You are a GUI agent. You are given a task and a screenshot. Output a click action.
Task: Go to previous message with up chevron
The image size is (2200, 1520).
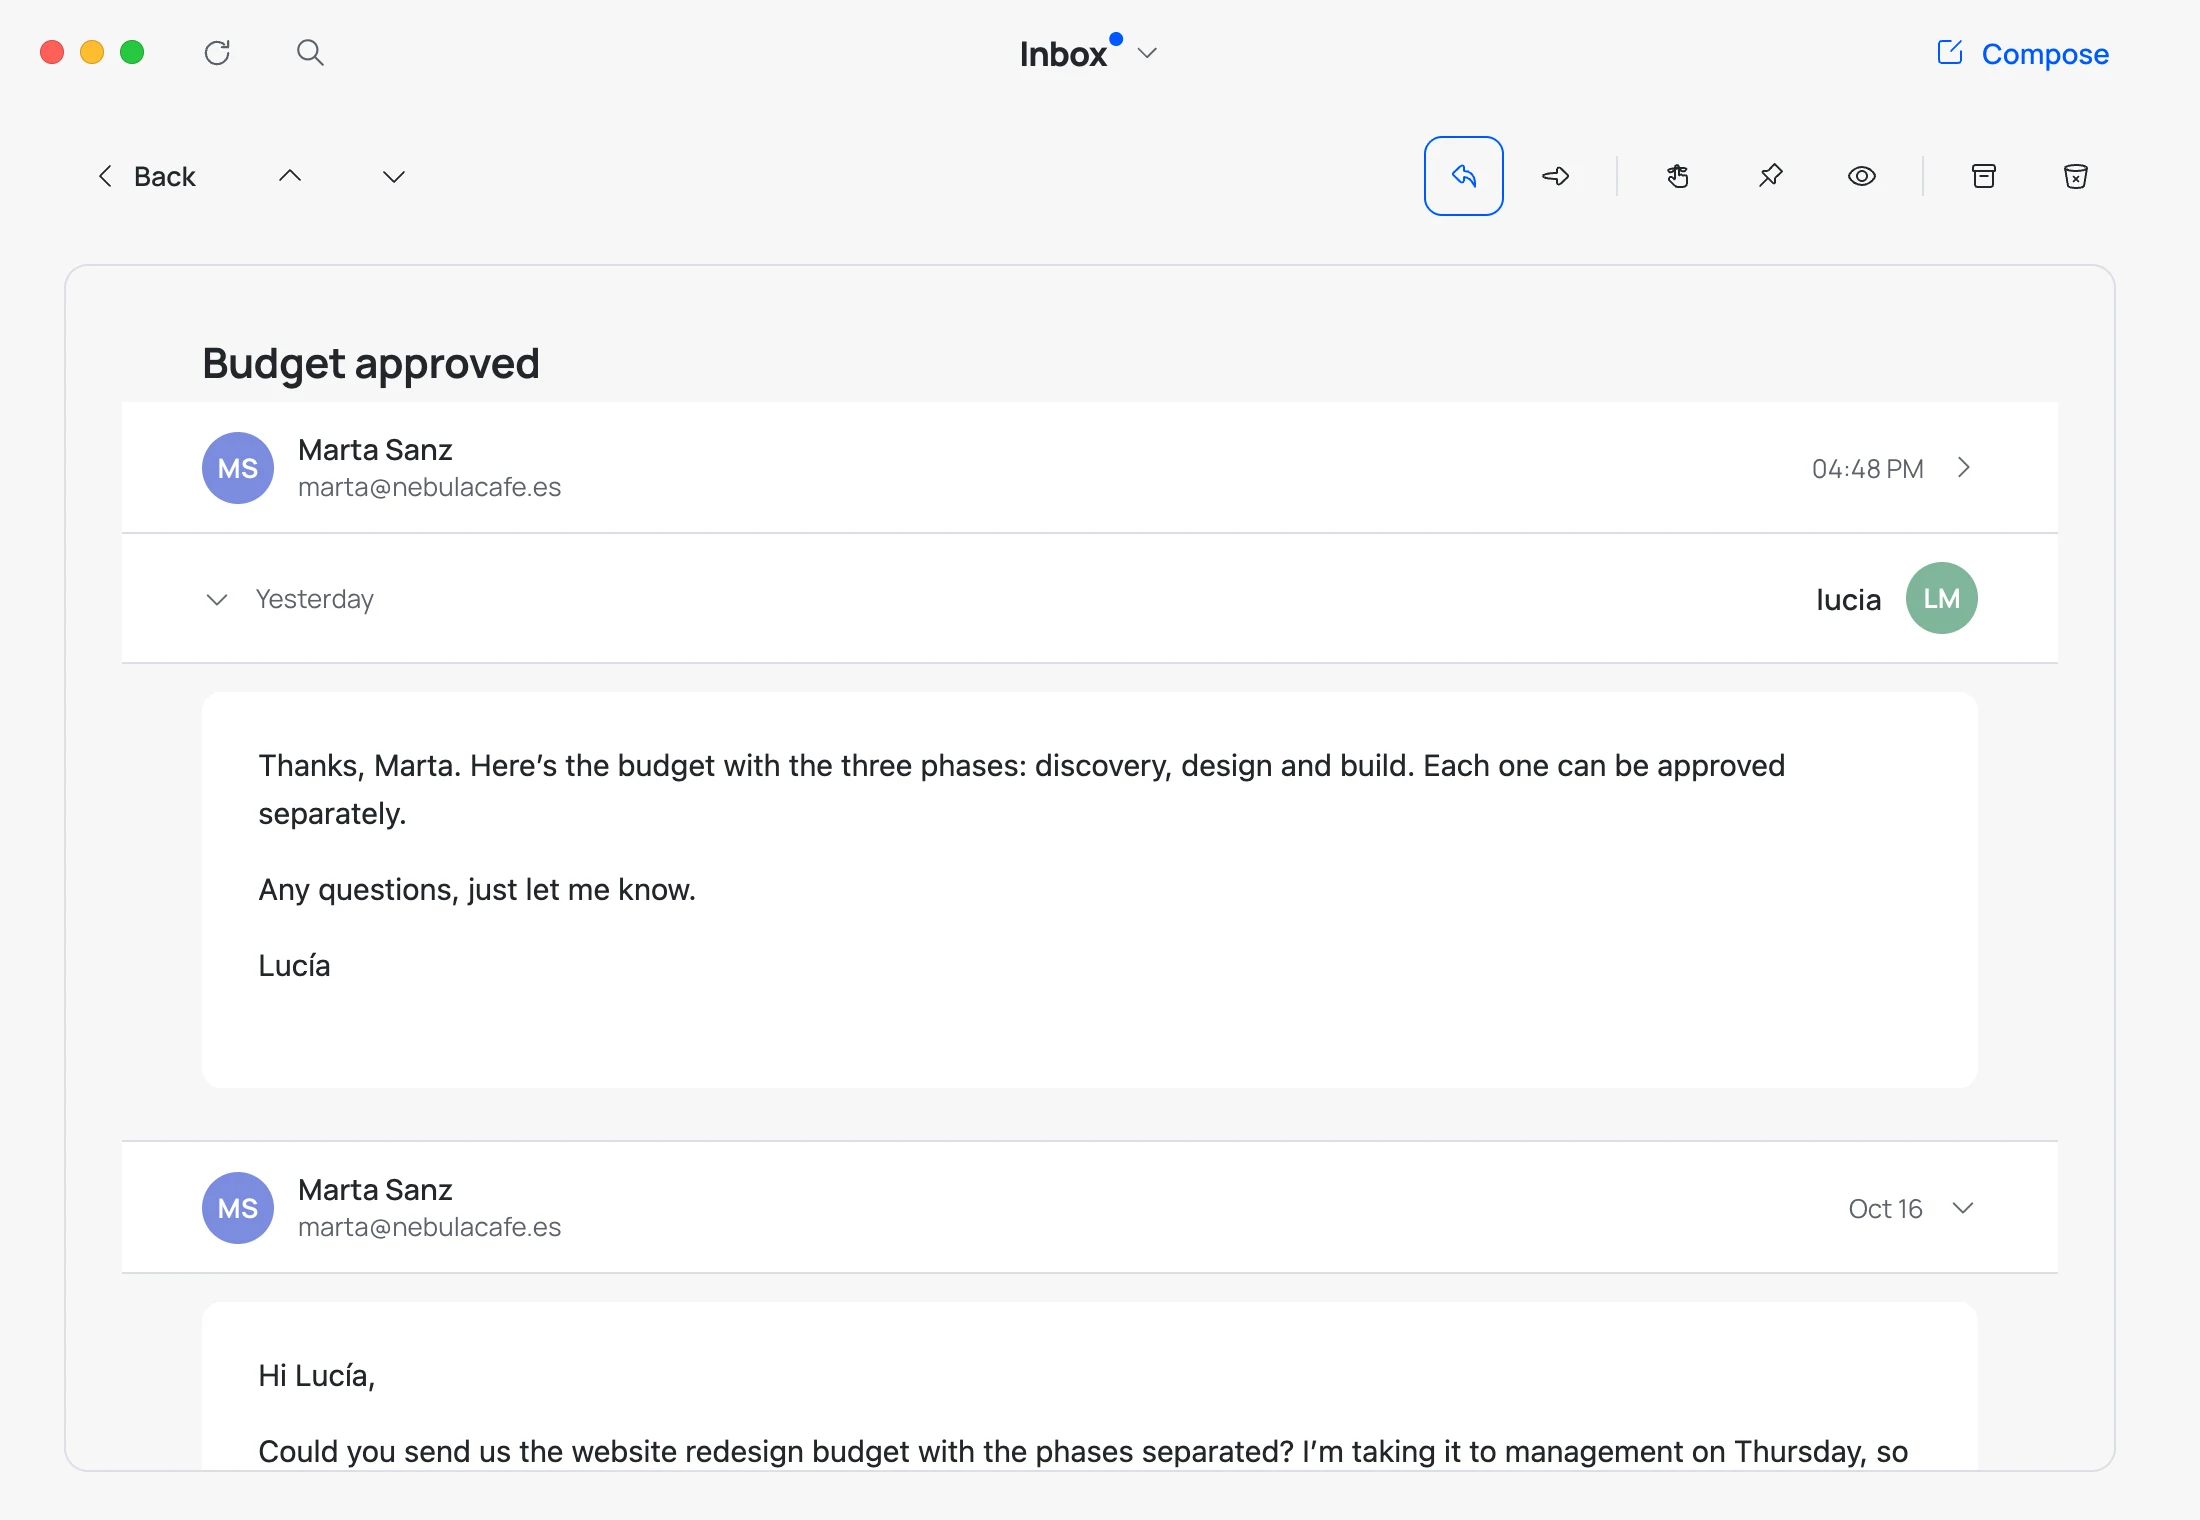click(290, 177)
